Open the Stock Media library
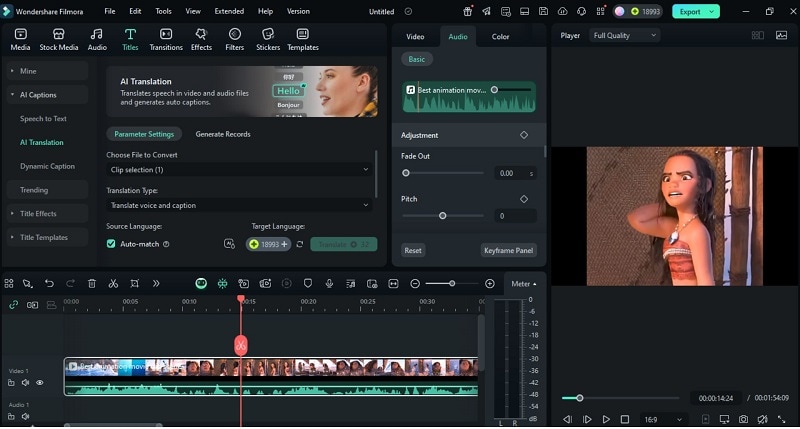 click(x=59, y=39)
